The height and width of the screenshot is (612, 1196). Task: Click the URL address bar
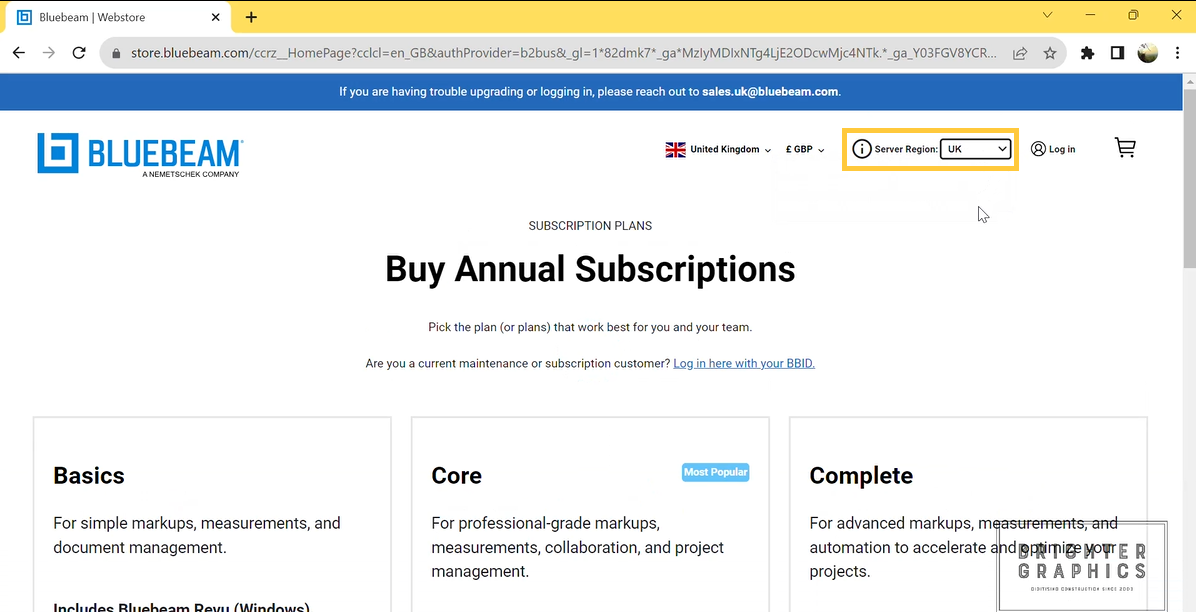(560, 53)
